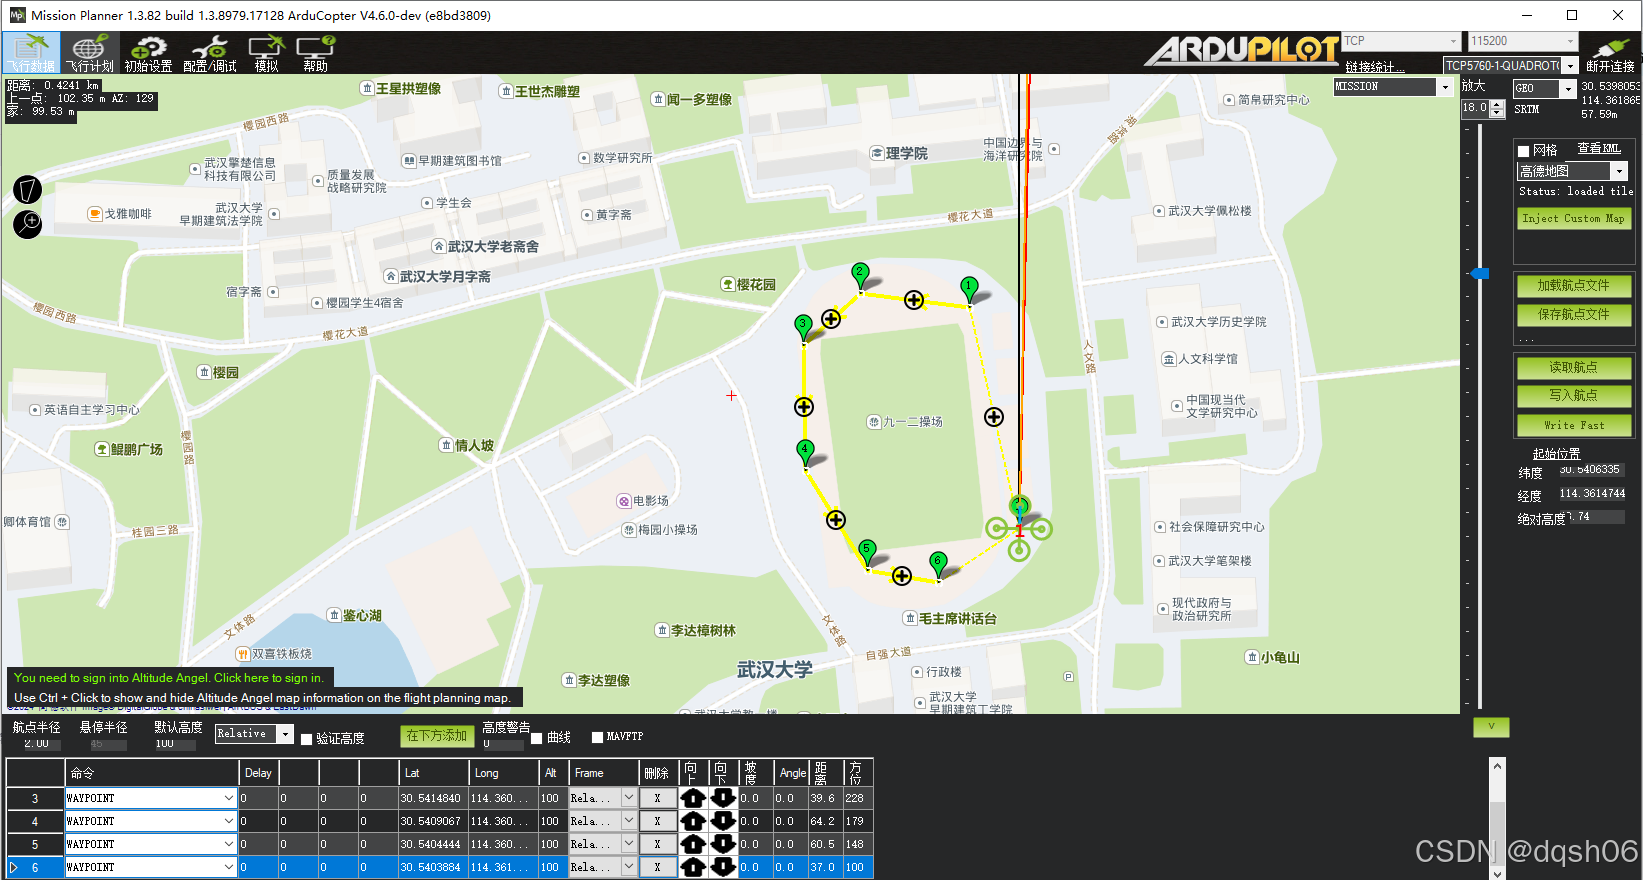Open Frame dropdown for waypoint row 4

pos(603,821)
